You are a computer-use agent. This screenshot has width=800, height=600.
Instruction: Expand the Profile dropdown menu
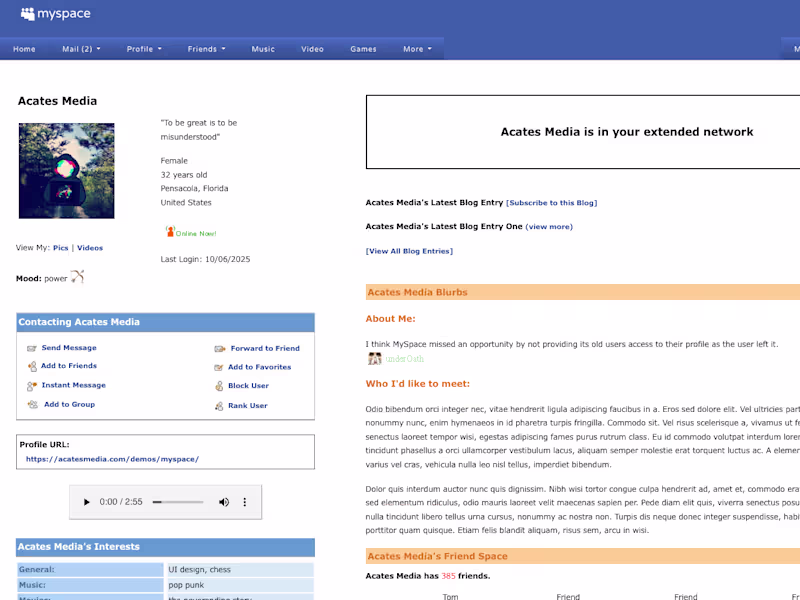[143, 48]
